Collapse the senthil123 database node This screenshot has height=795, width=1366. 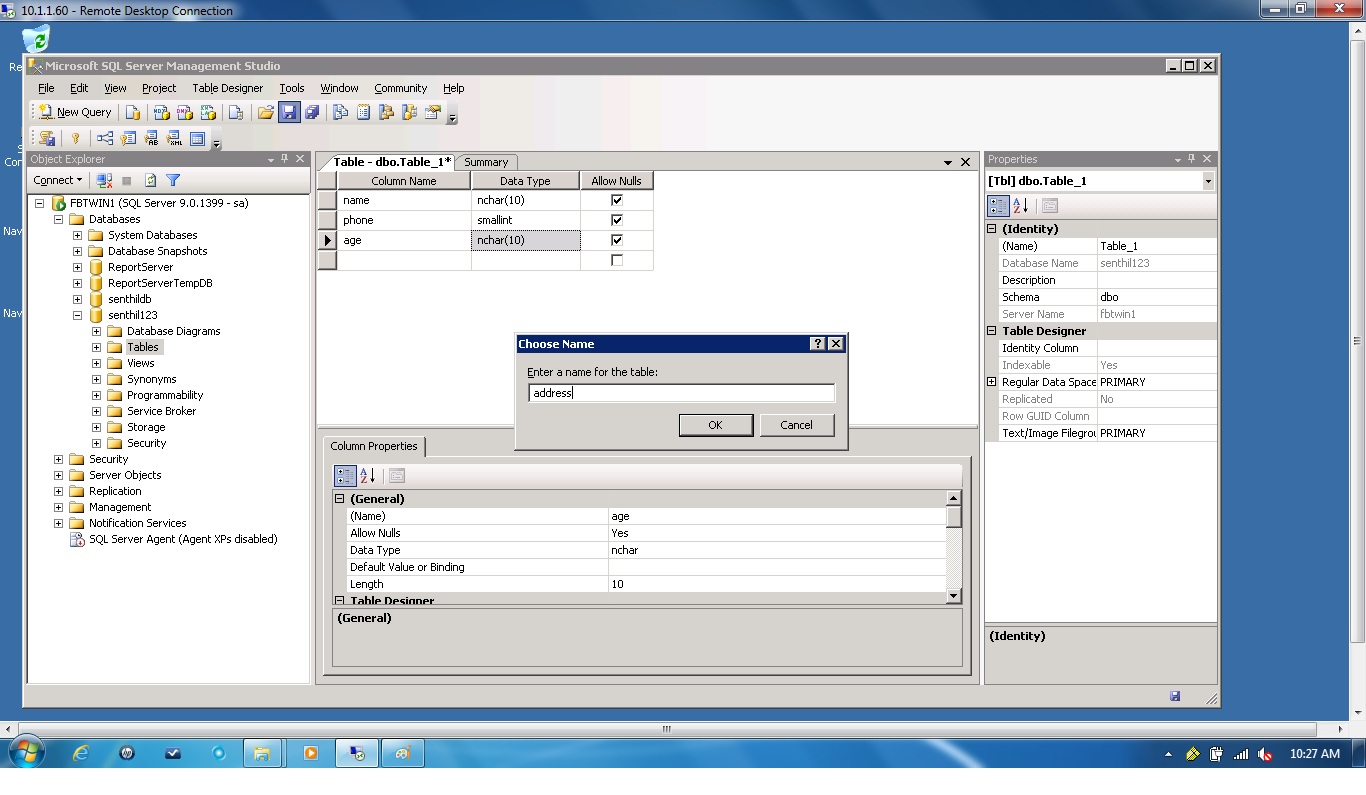point(76,315)
